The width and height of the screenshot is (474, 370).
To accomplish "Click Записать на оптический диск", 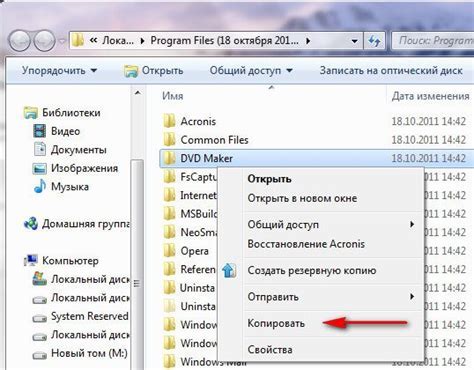I will pos(391,71).
